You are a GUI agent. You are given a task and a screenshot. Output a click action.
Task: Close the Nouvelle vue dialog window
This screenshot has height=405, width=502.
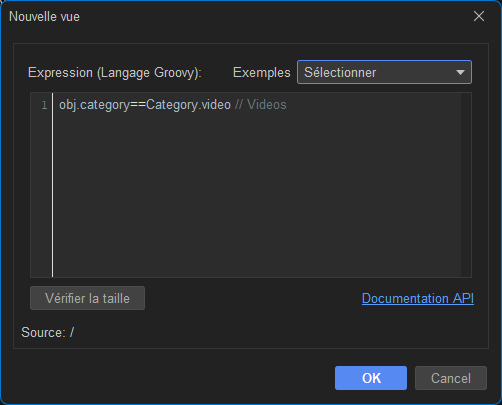(479, 16)
